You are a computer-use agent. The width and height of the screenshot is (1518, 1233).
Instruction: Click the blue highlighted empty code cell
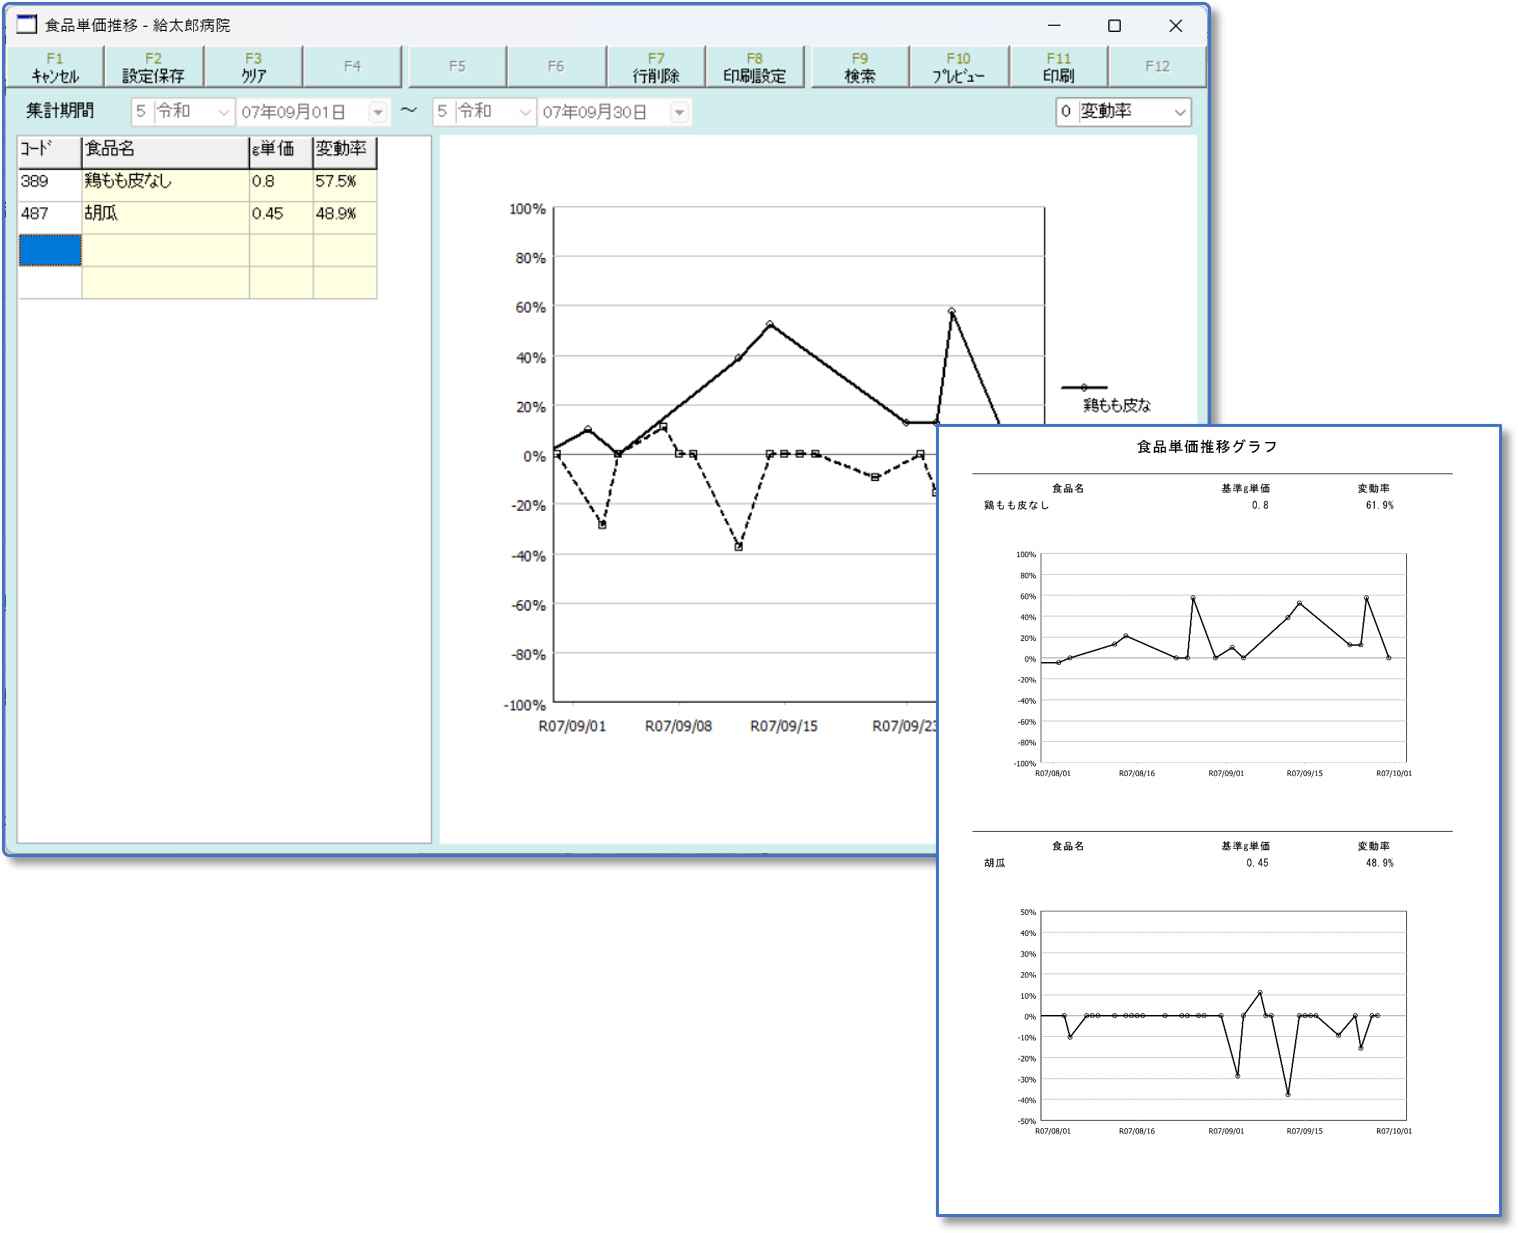[x=50, y=250]
